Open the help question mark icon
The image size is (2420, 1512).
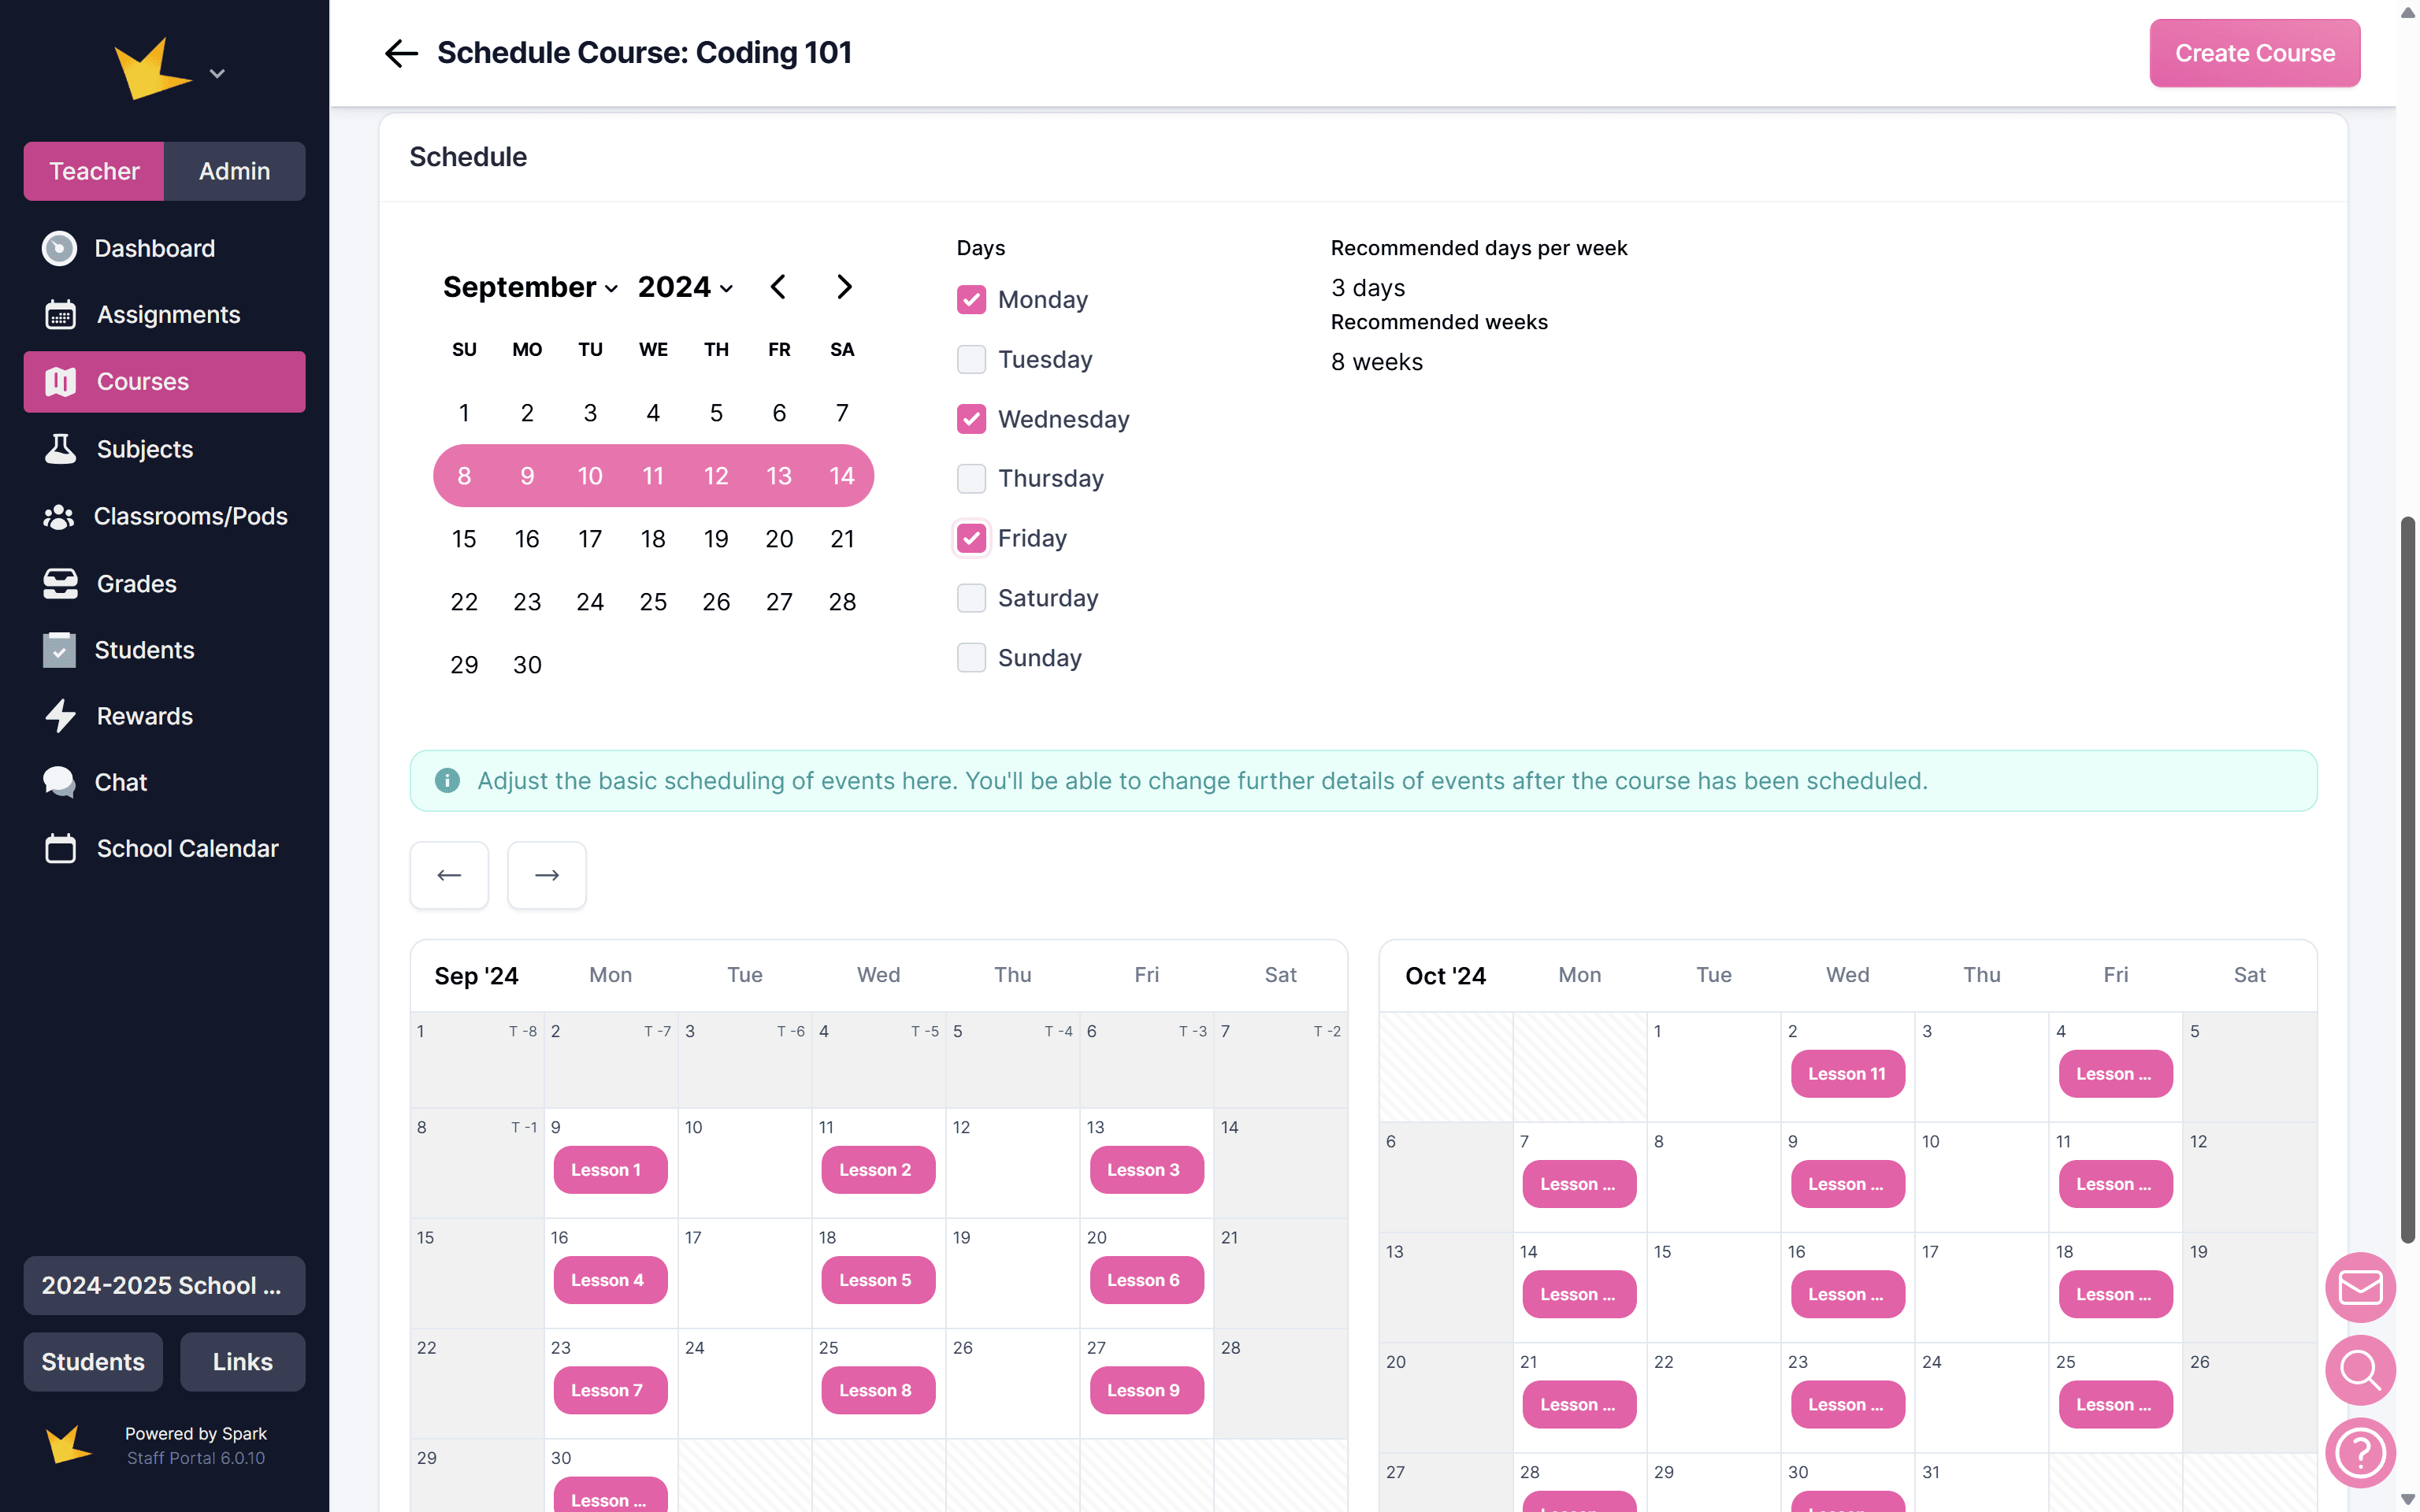(x=2360, y=1452)
